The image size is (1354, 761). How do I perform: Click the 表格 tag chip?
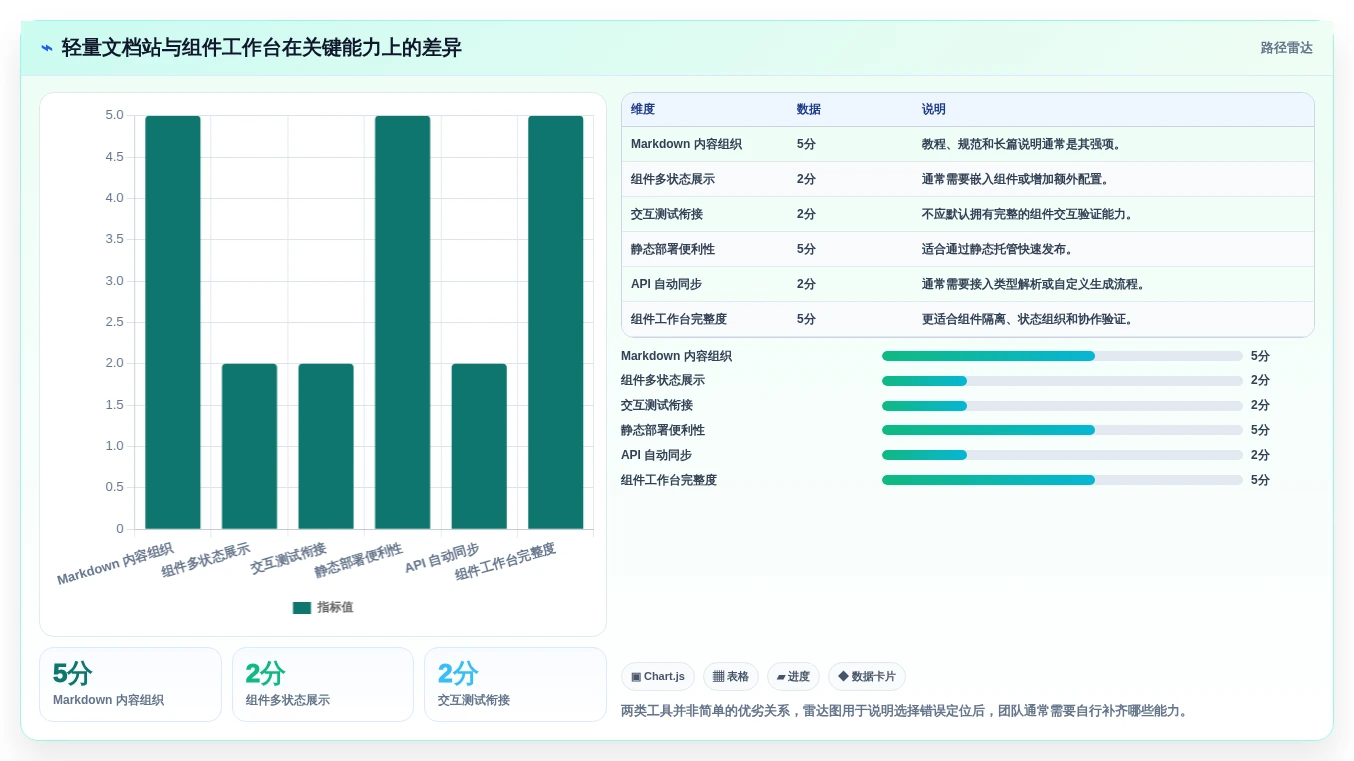(731, 677)
